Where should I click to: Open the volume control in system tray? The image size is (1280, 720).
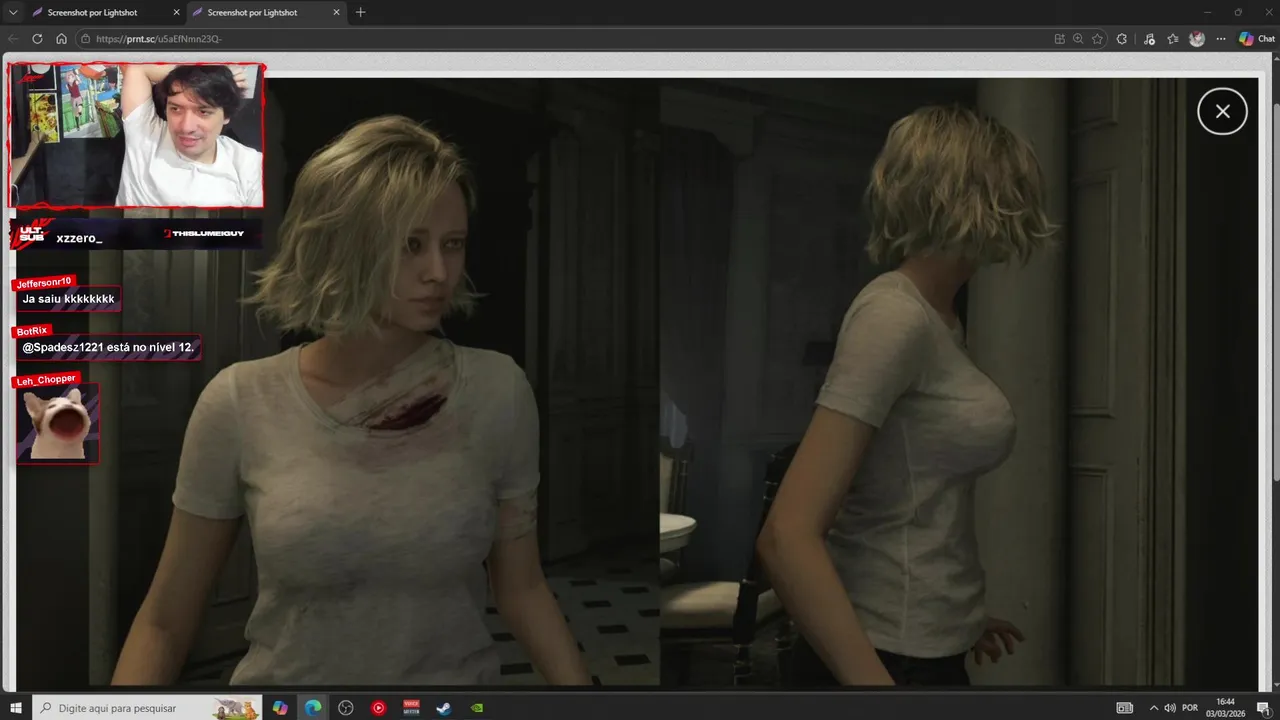(1170, 708)
